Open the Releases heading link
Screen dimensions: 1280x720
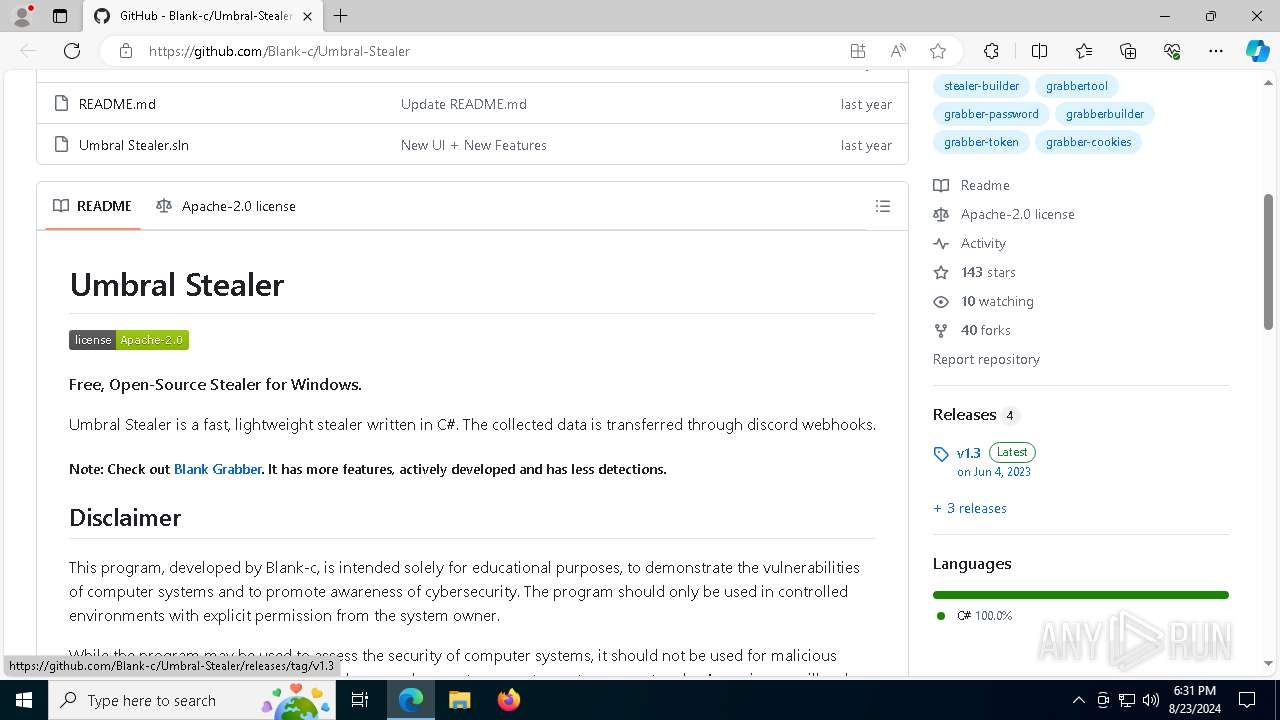[x=965, y=414]
